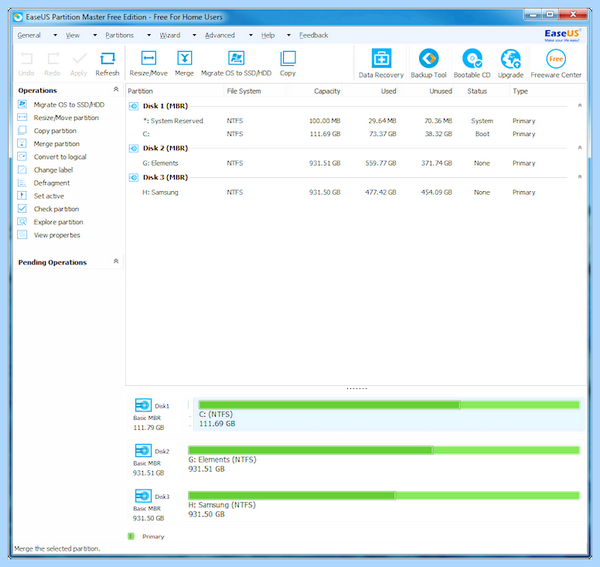Open the Partitions menu dropdown arrow
Viewport: 600px width, 567px height.
click(x=149, y=35)
